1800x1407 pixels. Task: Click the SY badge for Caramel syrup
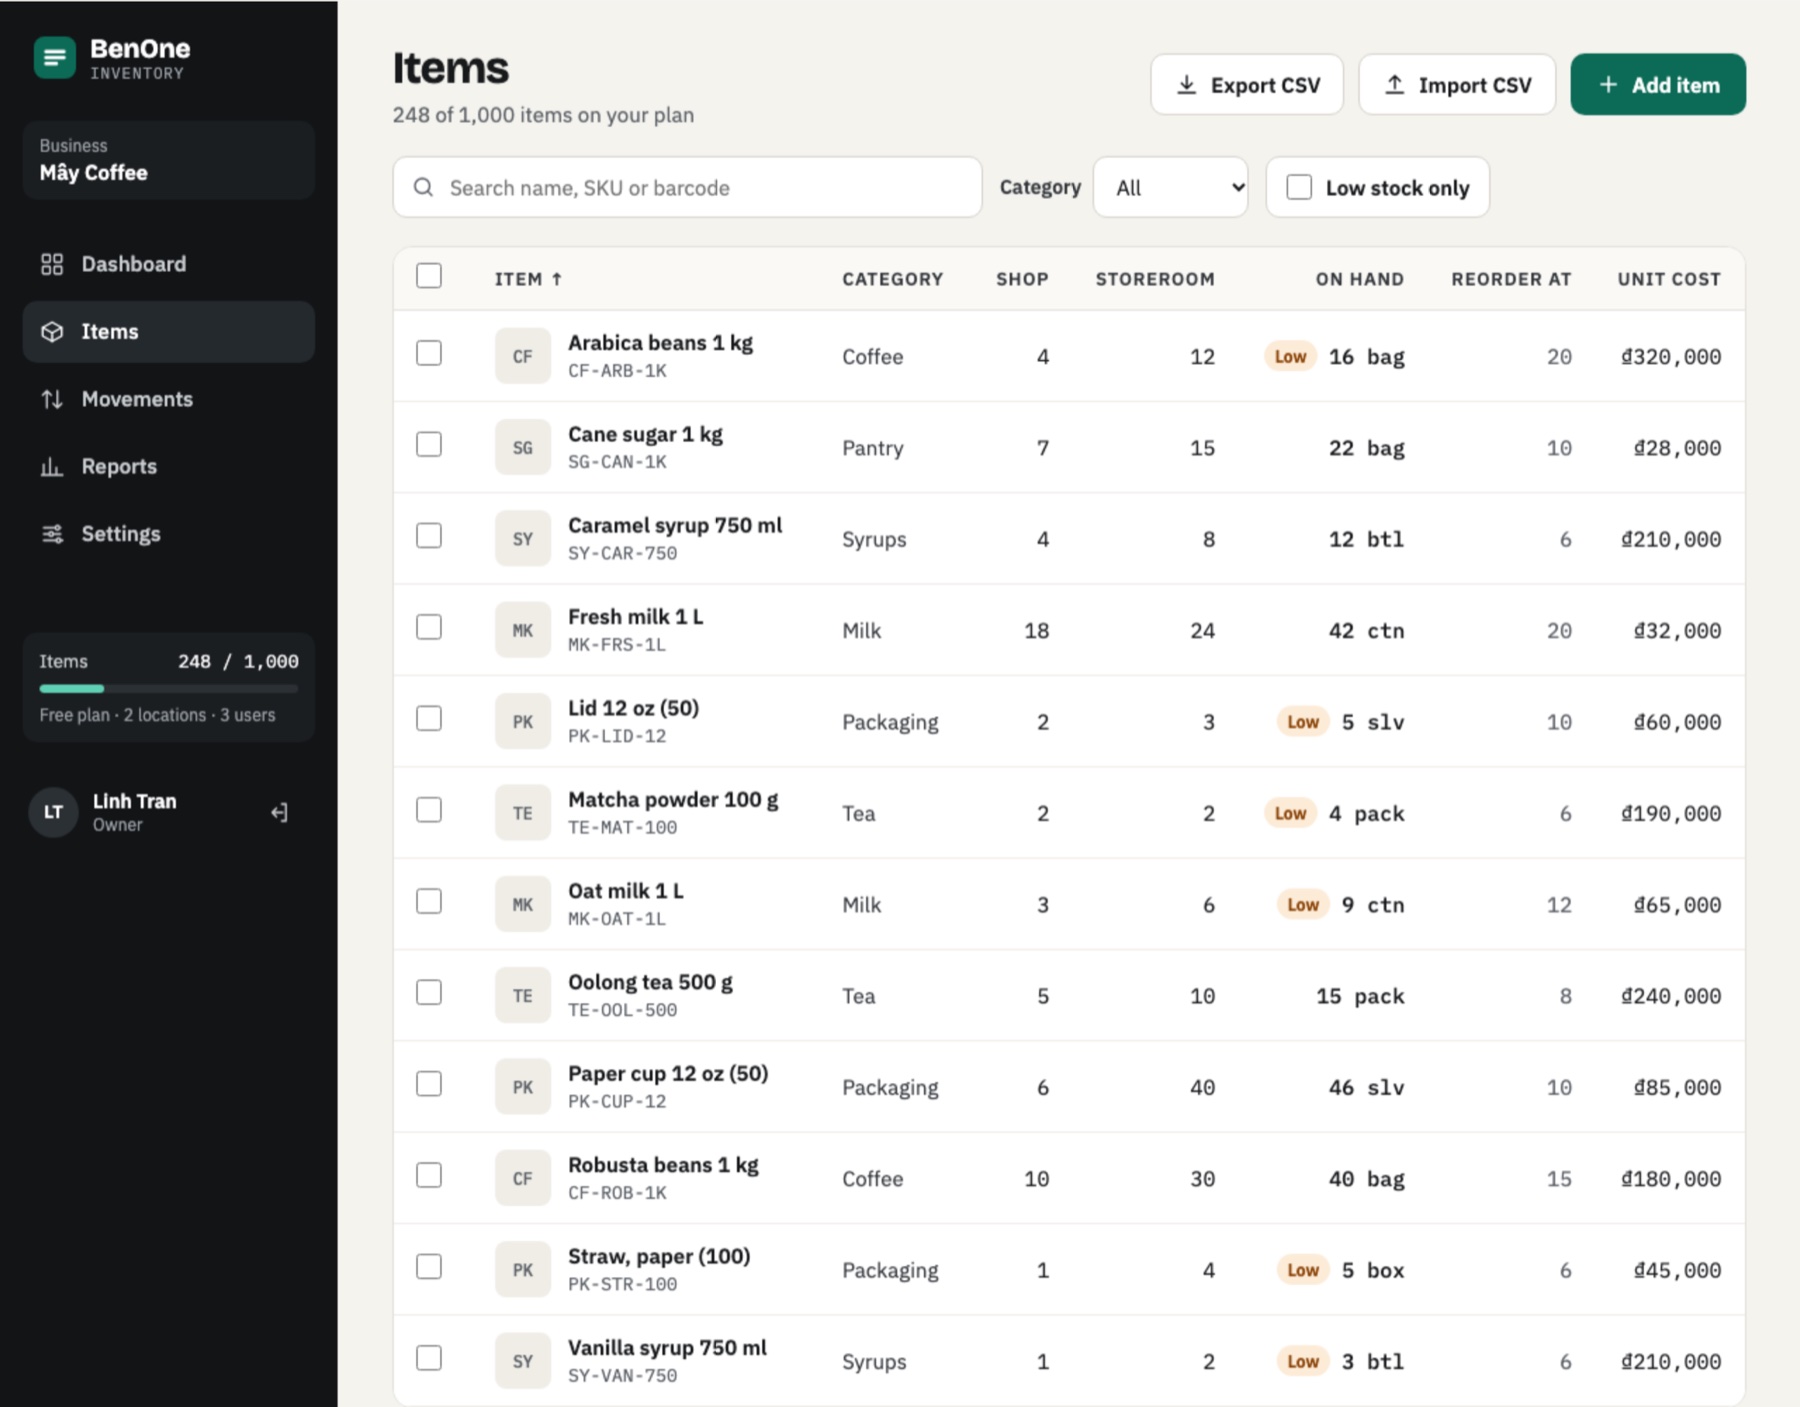click(x=522, y=539)
